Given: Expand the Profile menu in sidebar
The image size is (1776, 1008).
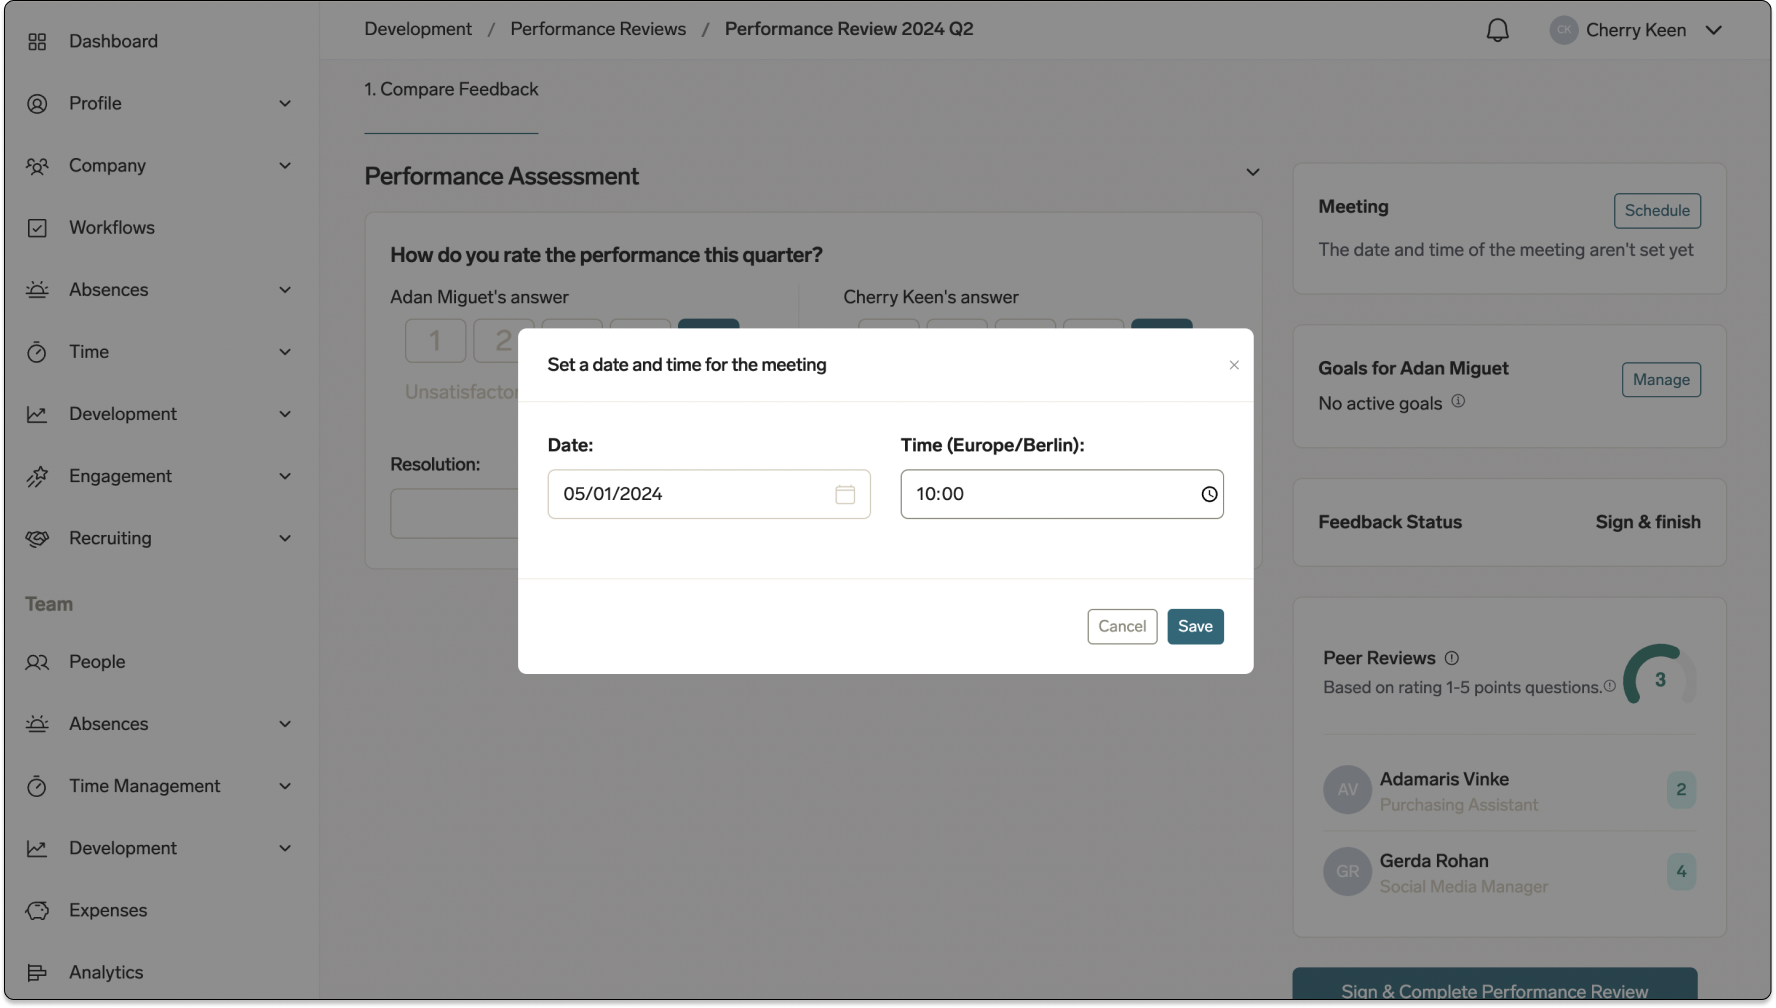Looking at the screenshot, I should (285, 104).
